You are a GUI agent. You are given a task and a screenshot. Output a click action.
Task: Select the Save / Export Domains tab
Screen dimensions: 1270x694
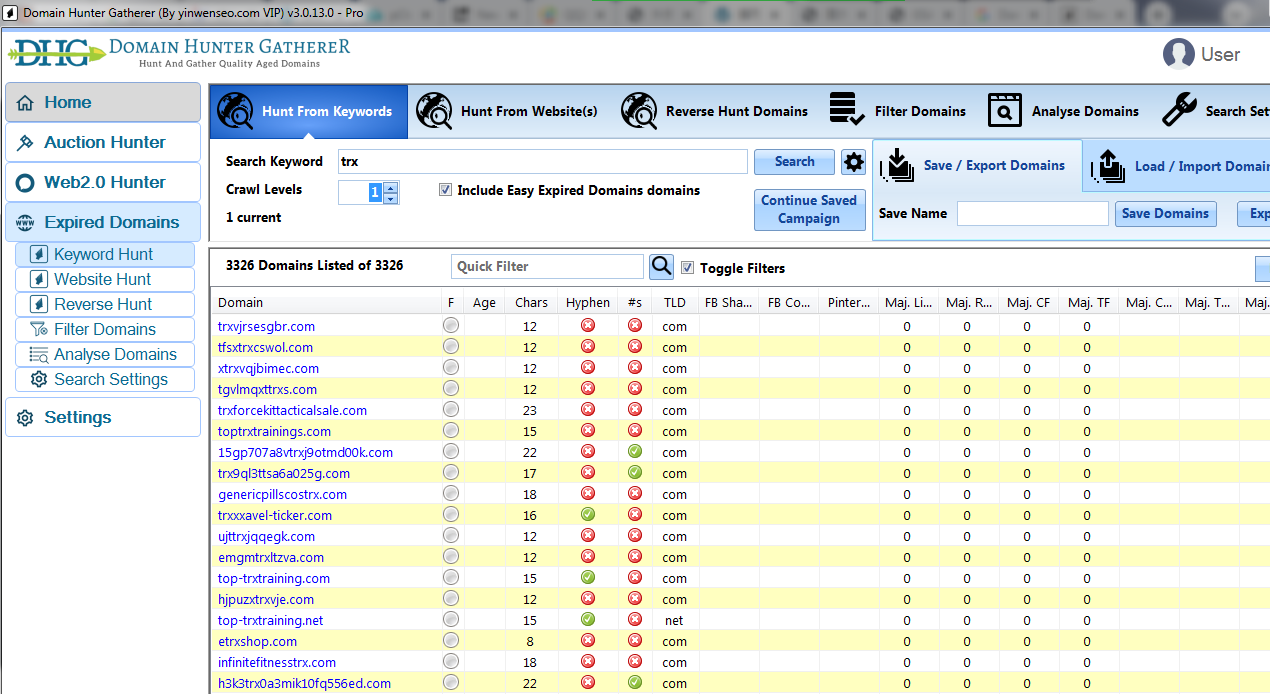(977, 165)
